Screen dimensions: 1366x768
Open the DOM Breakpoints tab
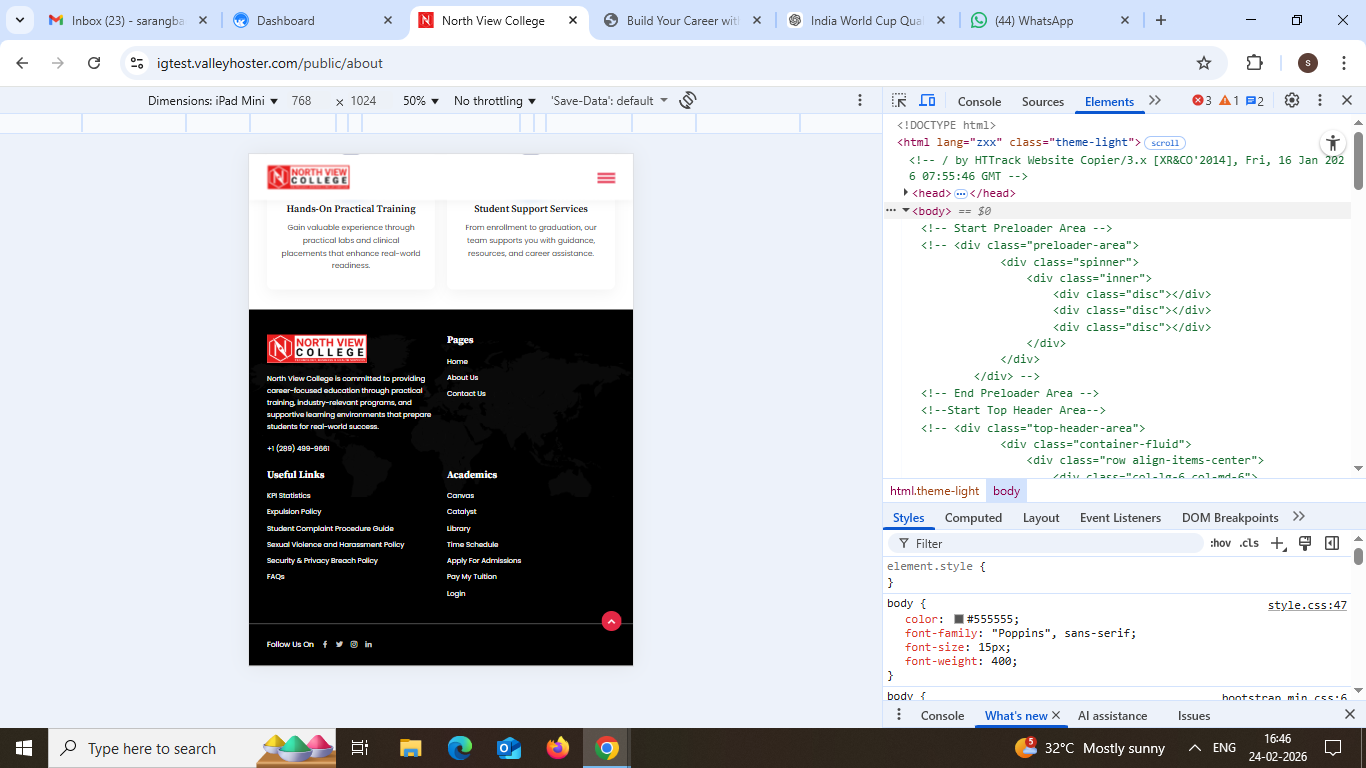click(1230, 518)
